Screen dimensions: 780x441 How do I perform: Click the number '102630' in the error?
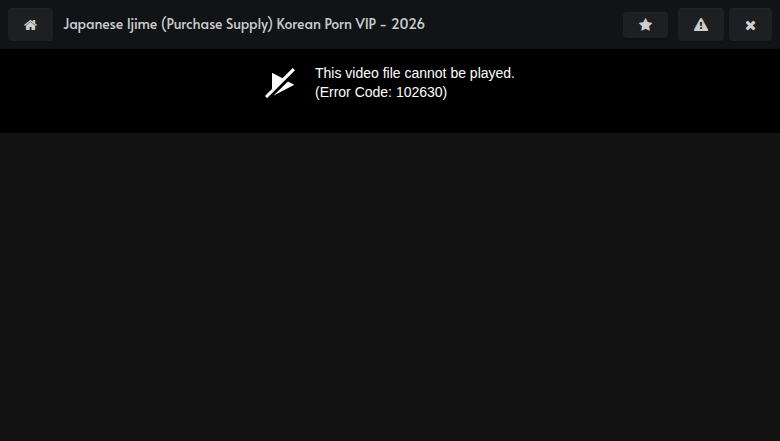click(x=420, y=92)
